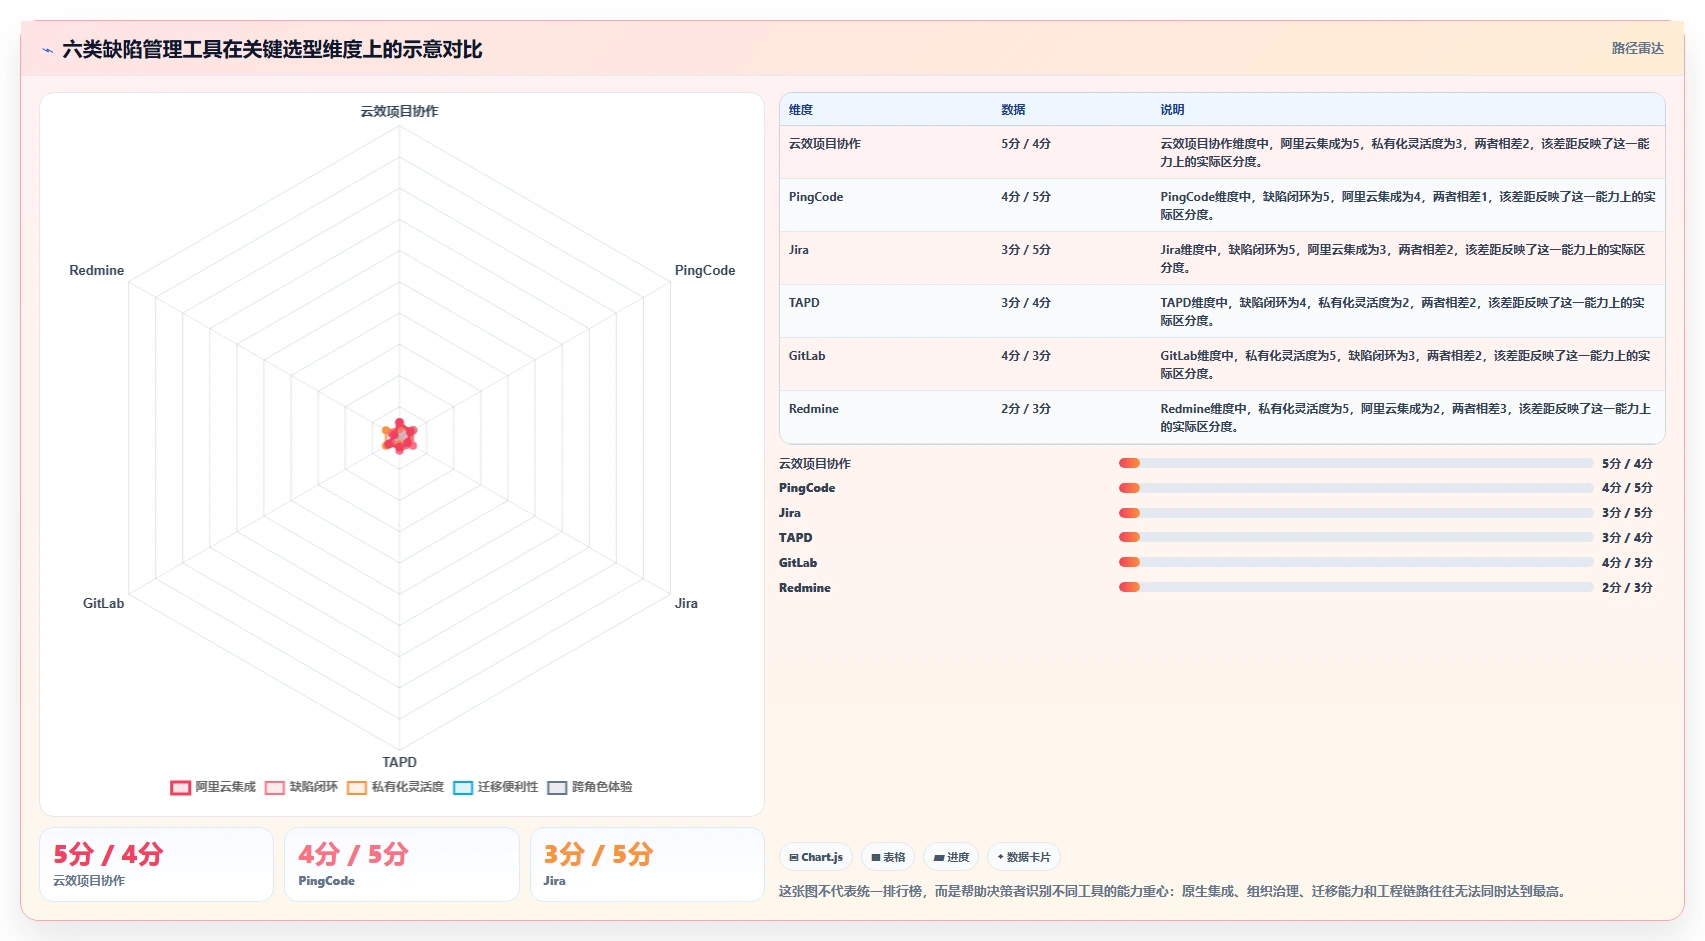Toggle the 迁移便利性 legend series
Viewport: 1705px width, 941px height.
point(496,787)
